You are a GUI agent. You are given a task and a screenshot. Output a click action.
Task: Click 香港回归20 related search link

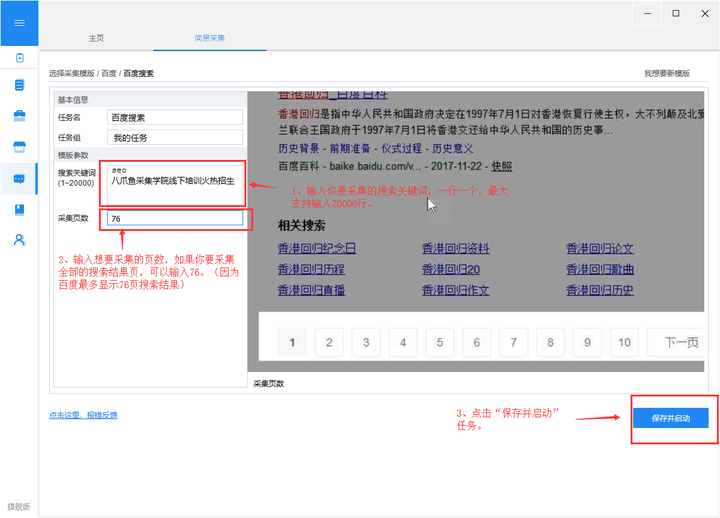[451, 269]
